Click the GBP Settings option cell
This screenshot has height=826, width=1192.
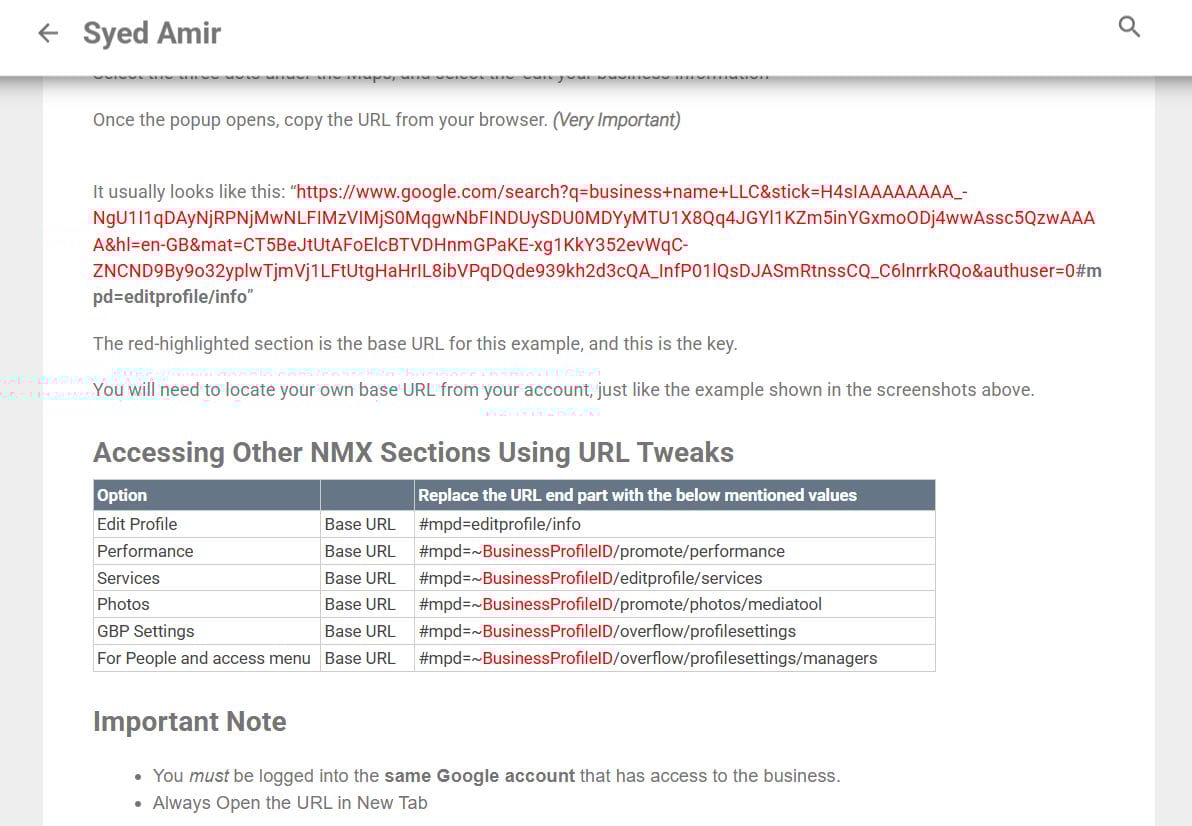[145, 631]
